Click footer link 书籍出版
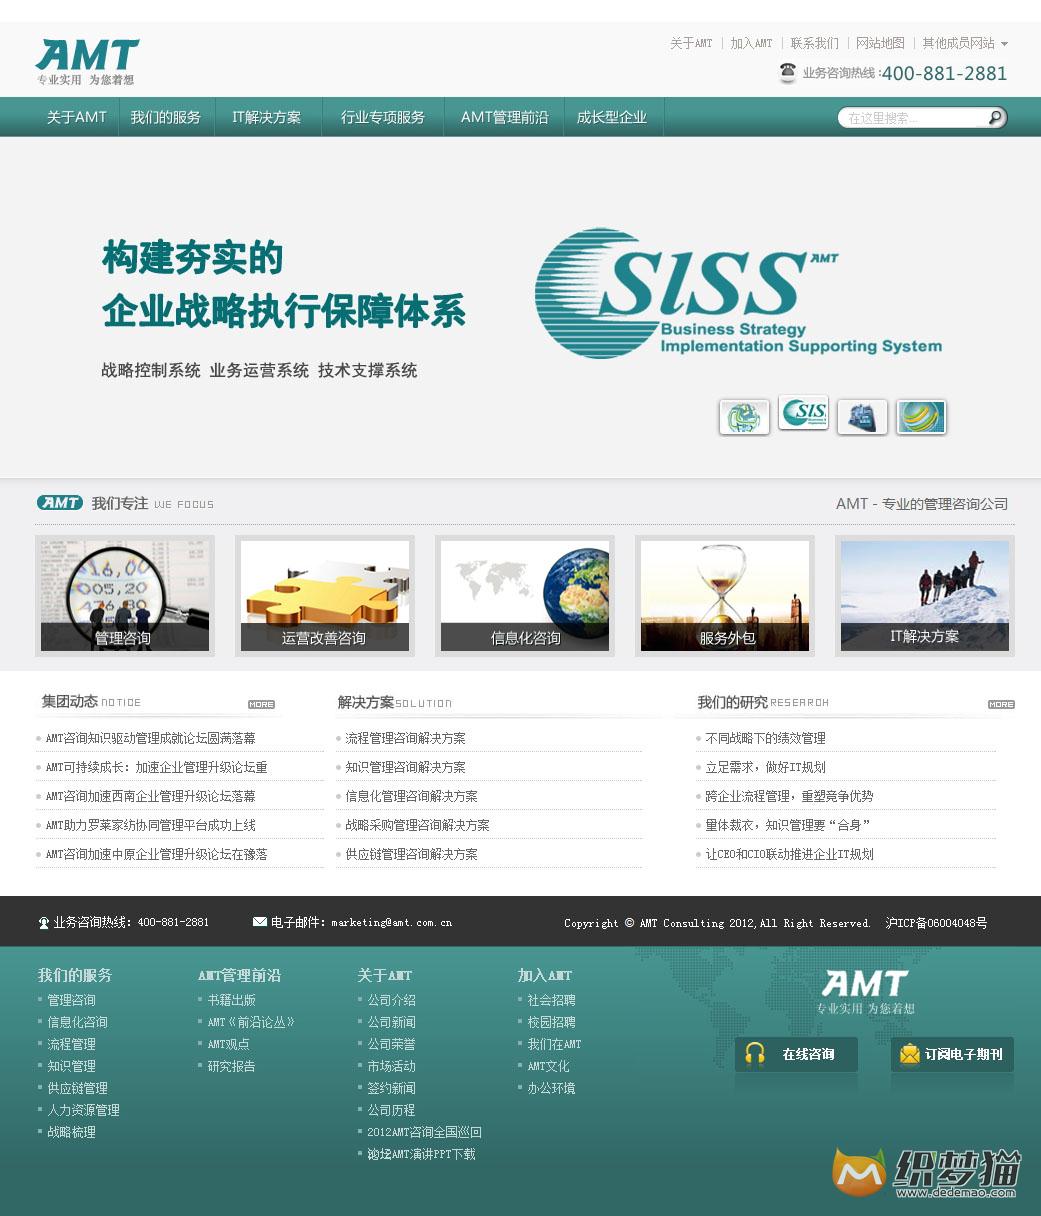This screenshot has width=1041, height=1216. pyautogui.click(x=232, y=1000)
